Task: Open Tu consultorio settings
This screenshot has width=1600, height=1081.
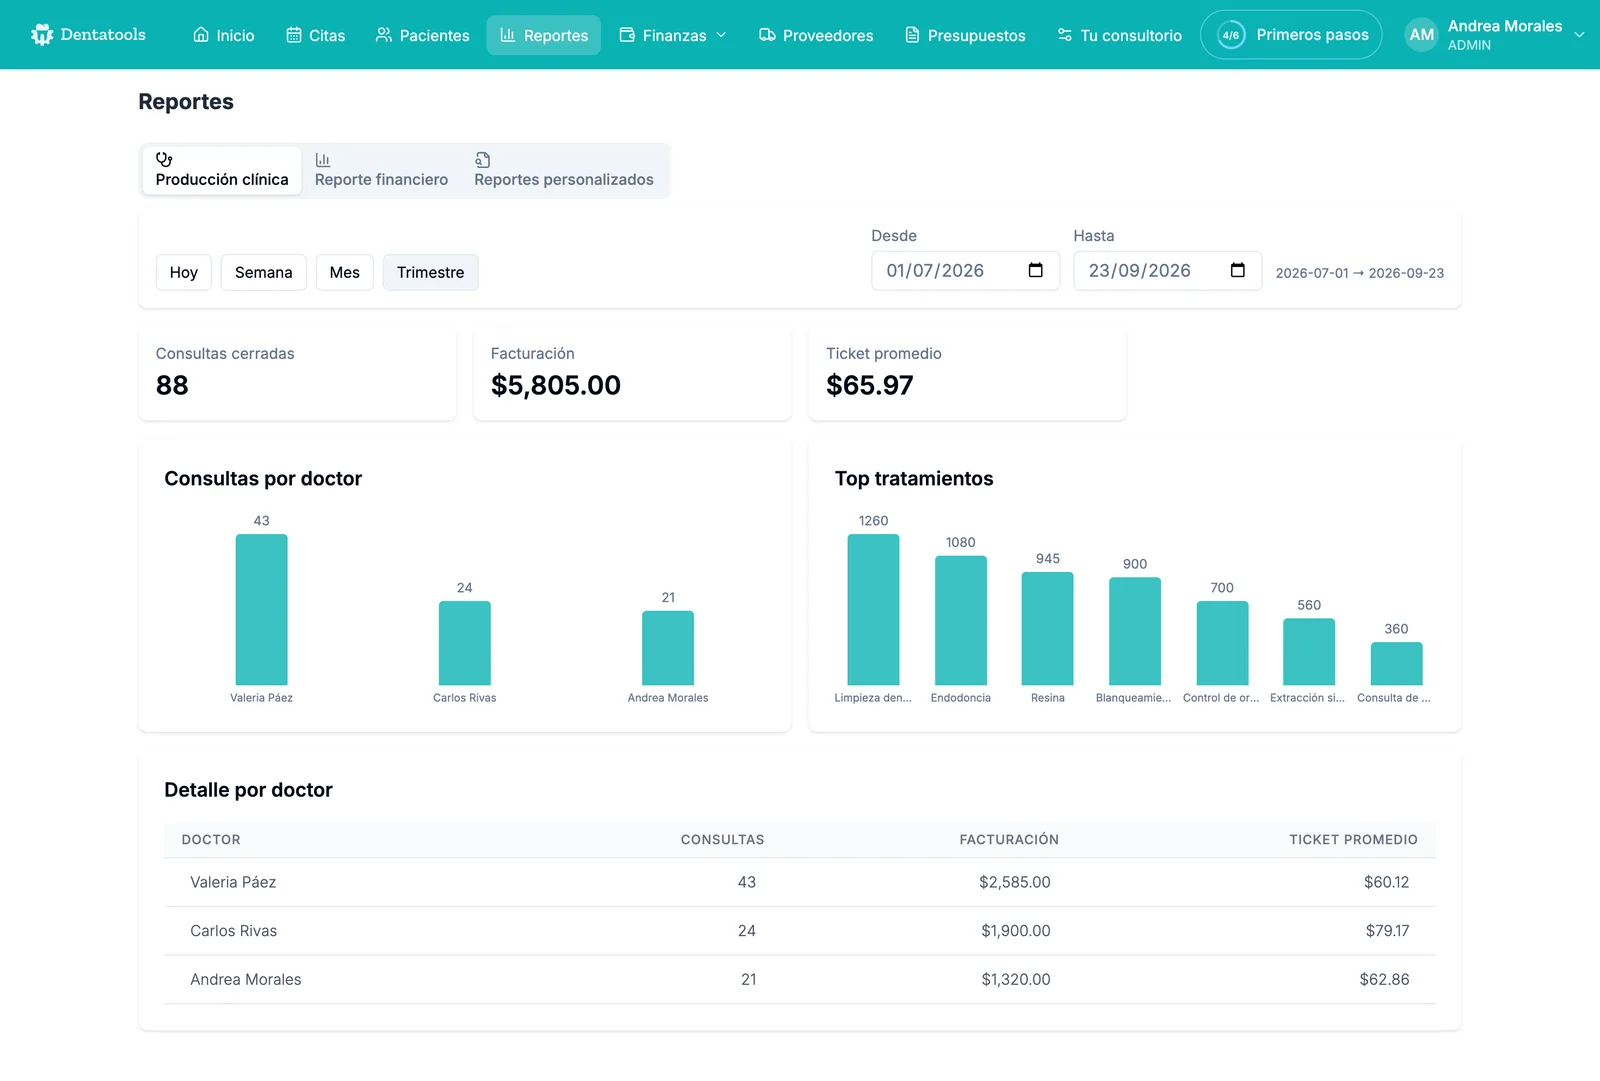Action: (x=1119, y=35)
